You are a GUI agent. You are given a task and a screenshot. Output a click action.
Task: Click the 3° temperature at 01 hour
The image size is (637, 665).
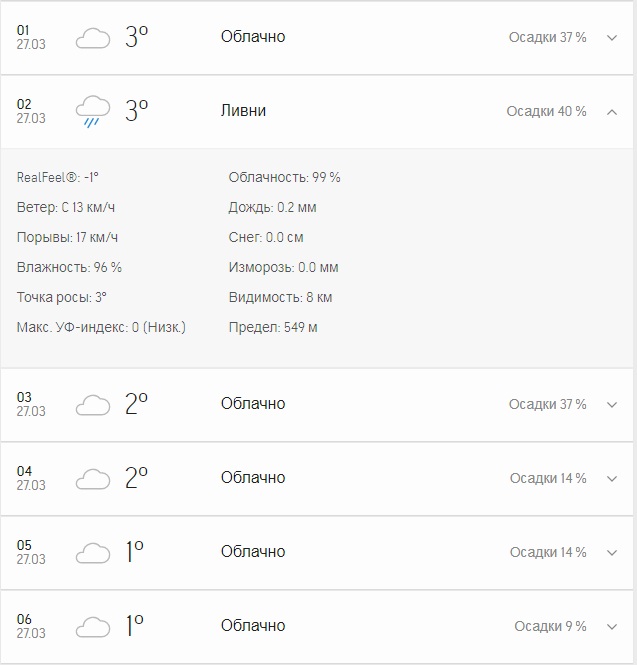pyautogui.click(x=136, y=36)
